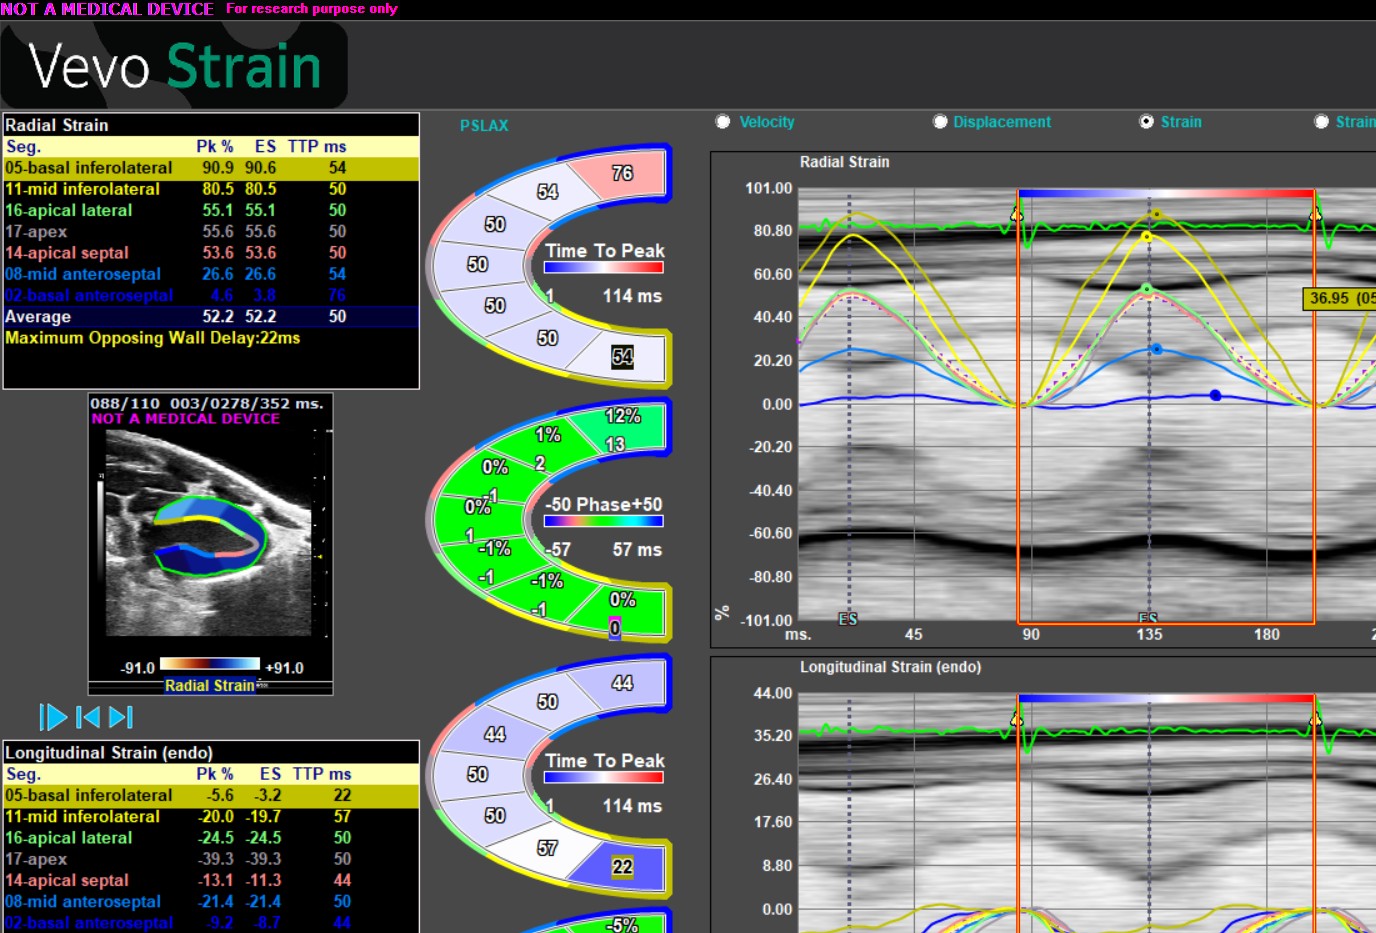Click the dark blue peak marker on radial curve
This screenshot has height=933, width=1376.
(x=1215, y=396)
